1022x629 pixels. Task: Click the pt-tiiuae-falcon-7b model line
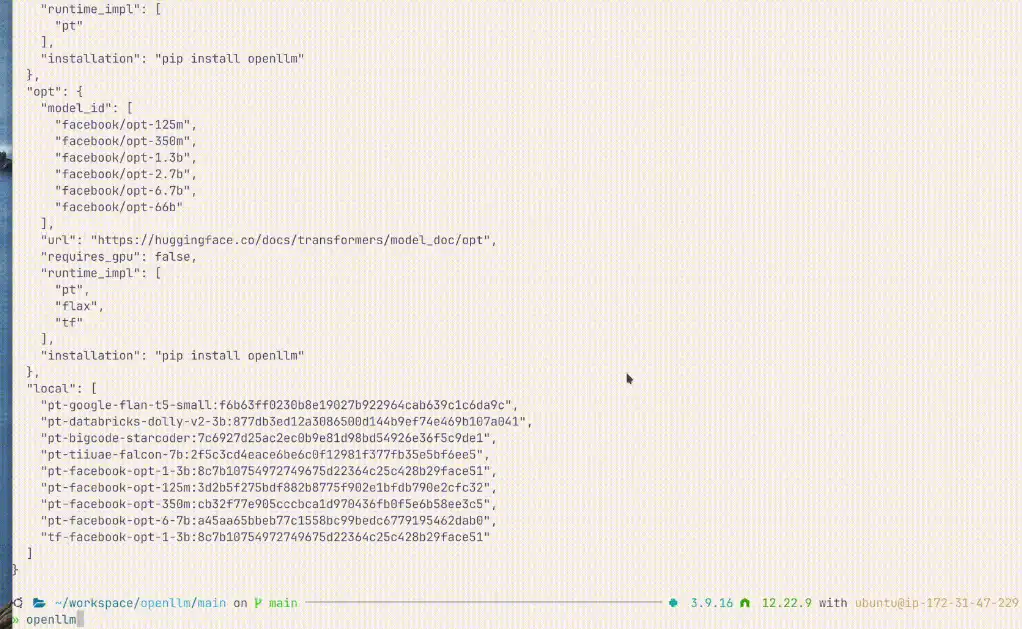(265, 454)
